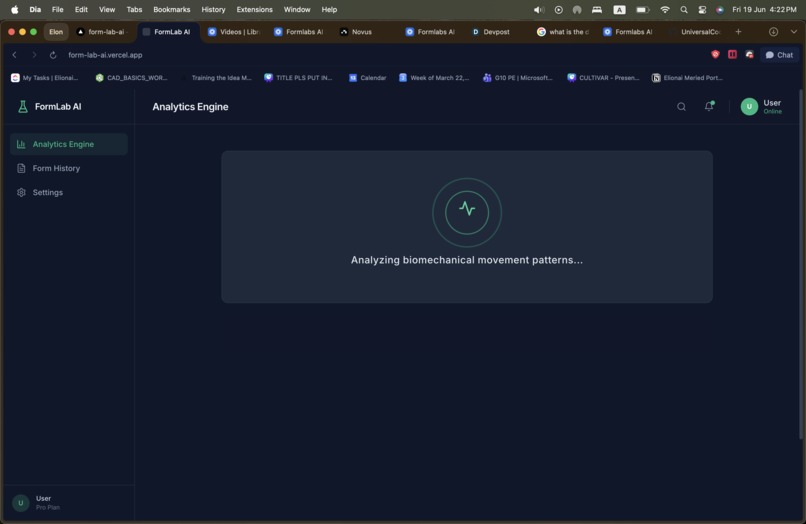
Task: Open the Chat button in toolbar
Action: point(779,55)
